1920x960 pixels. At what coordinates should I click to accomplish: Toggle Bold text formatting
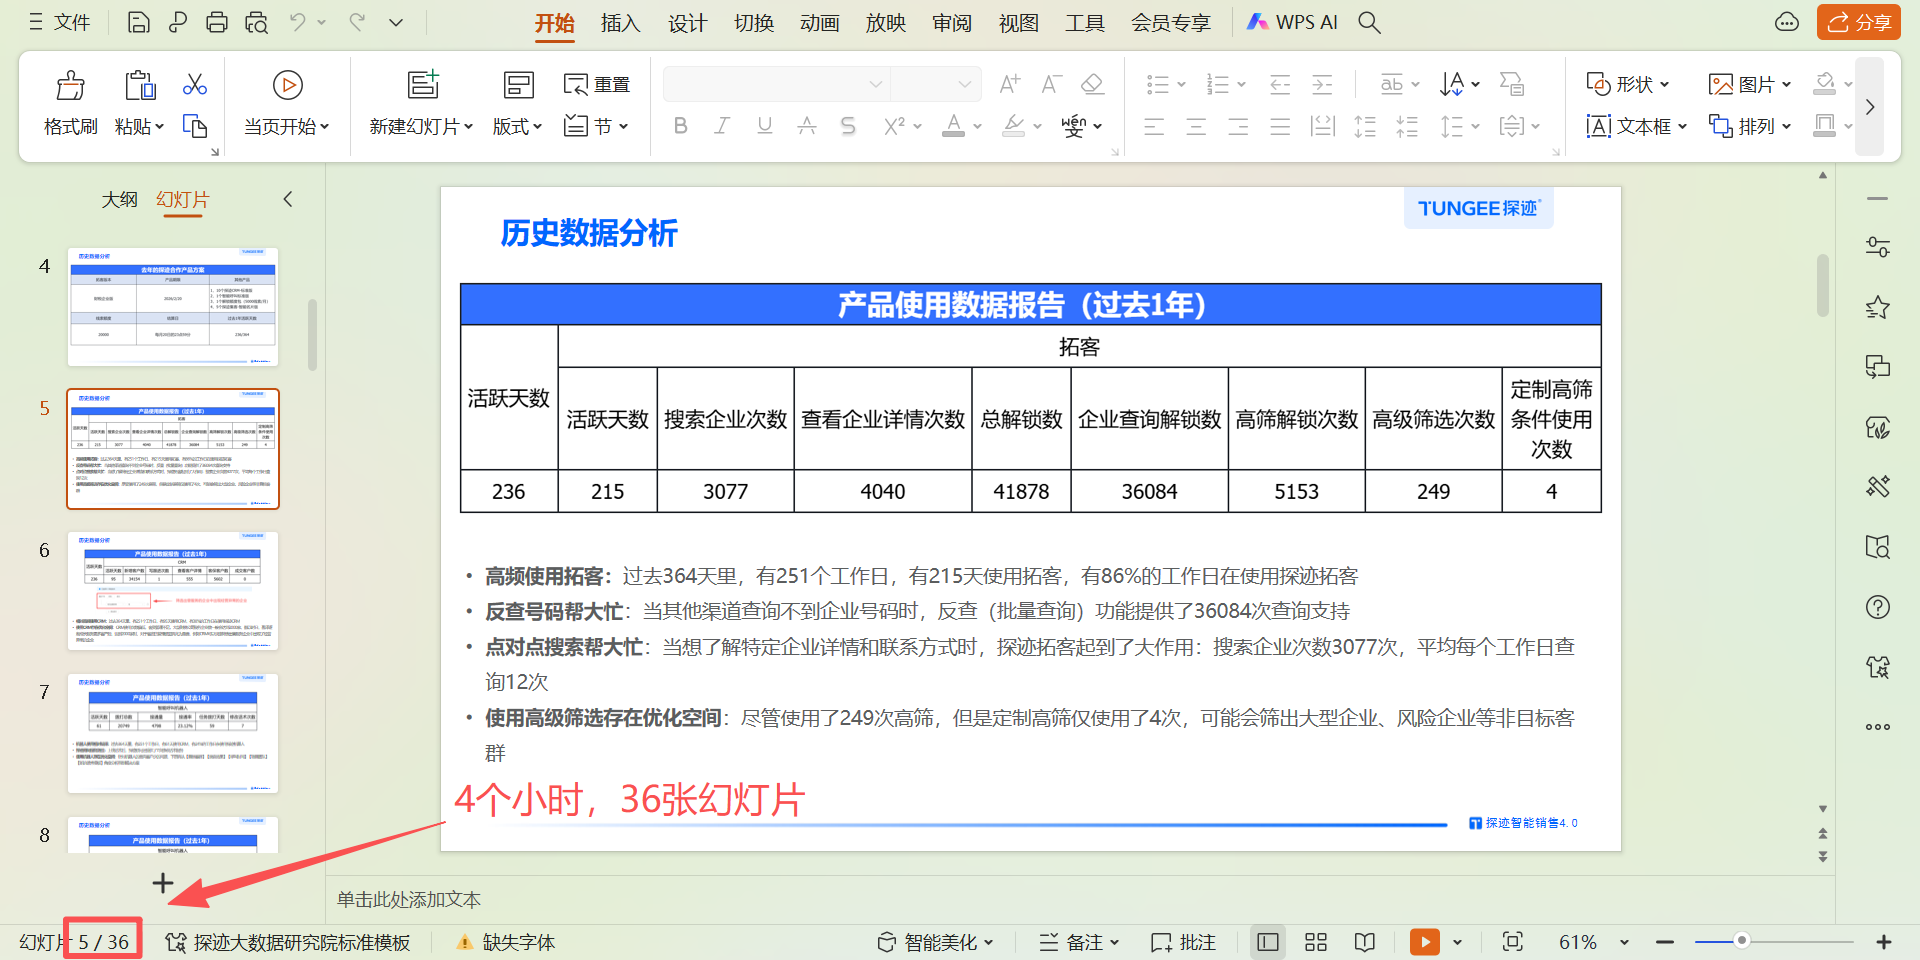680,126
